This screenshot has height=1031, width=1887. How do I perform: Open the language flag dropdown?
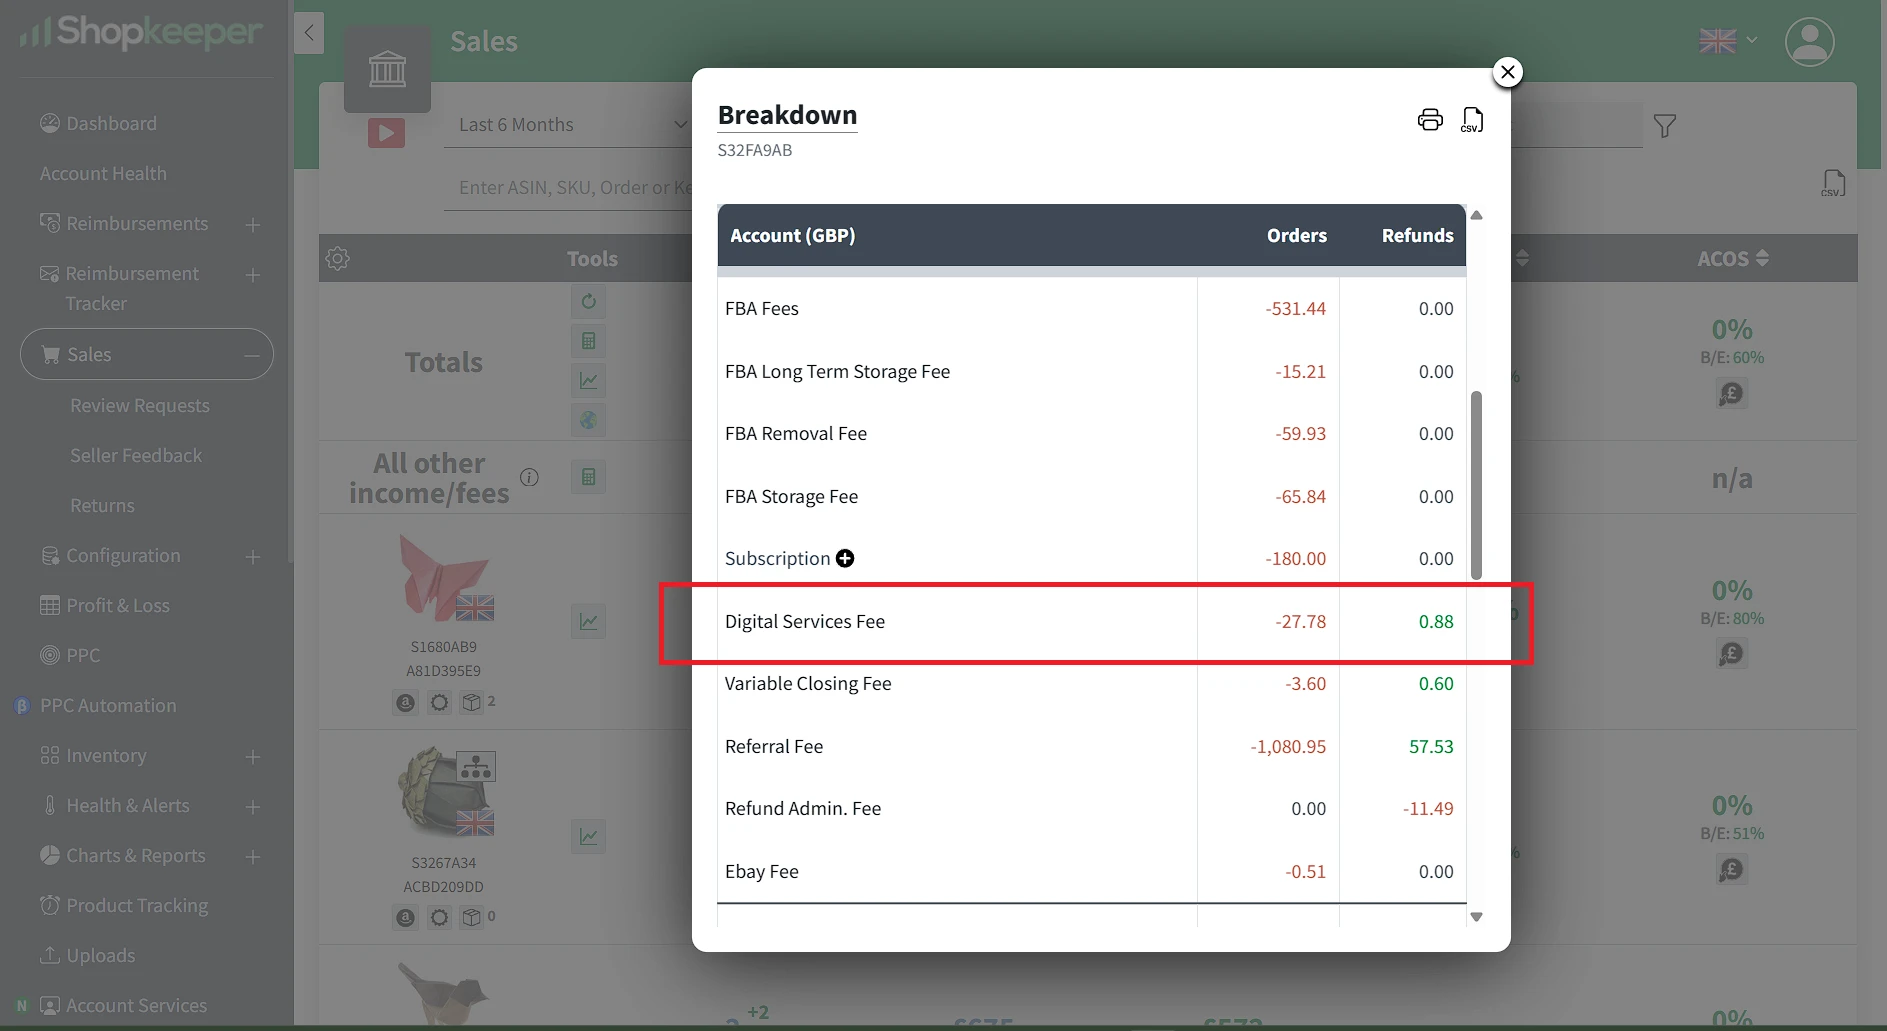(x=1728, y=41)
